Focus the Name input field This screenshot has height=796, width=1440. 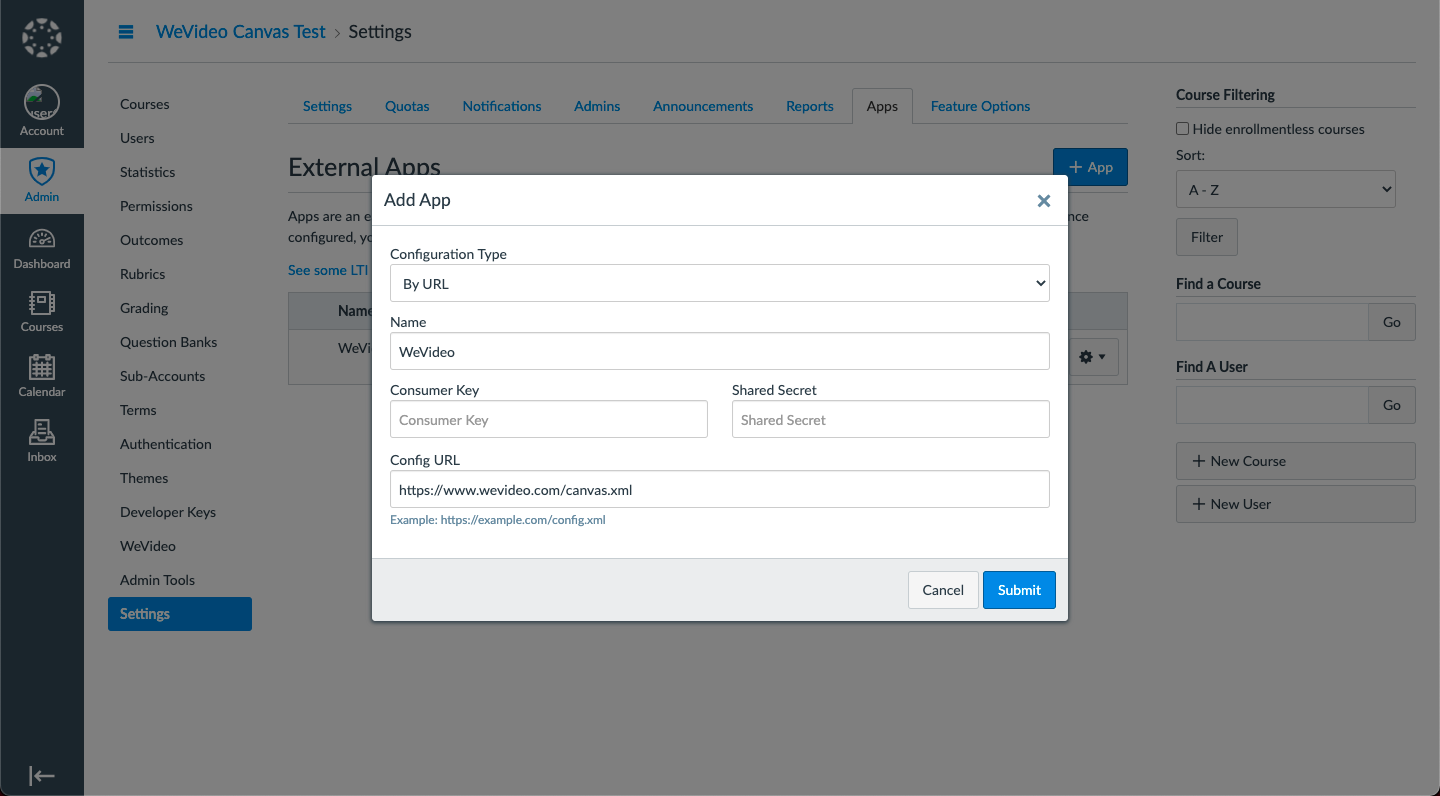coord(720,351)
